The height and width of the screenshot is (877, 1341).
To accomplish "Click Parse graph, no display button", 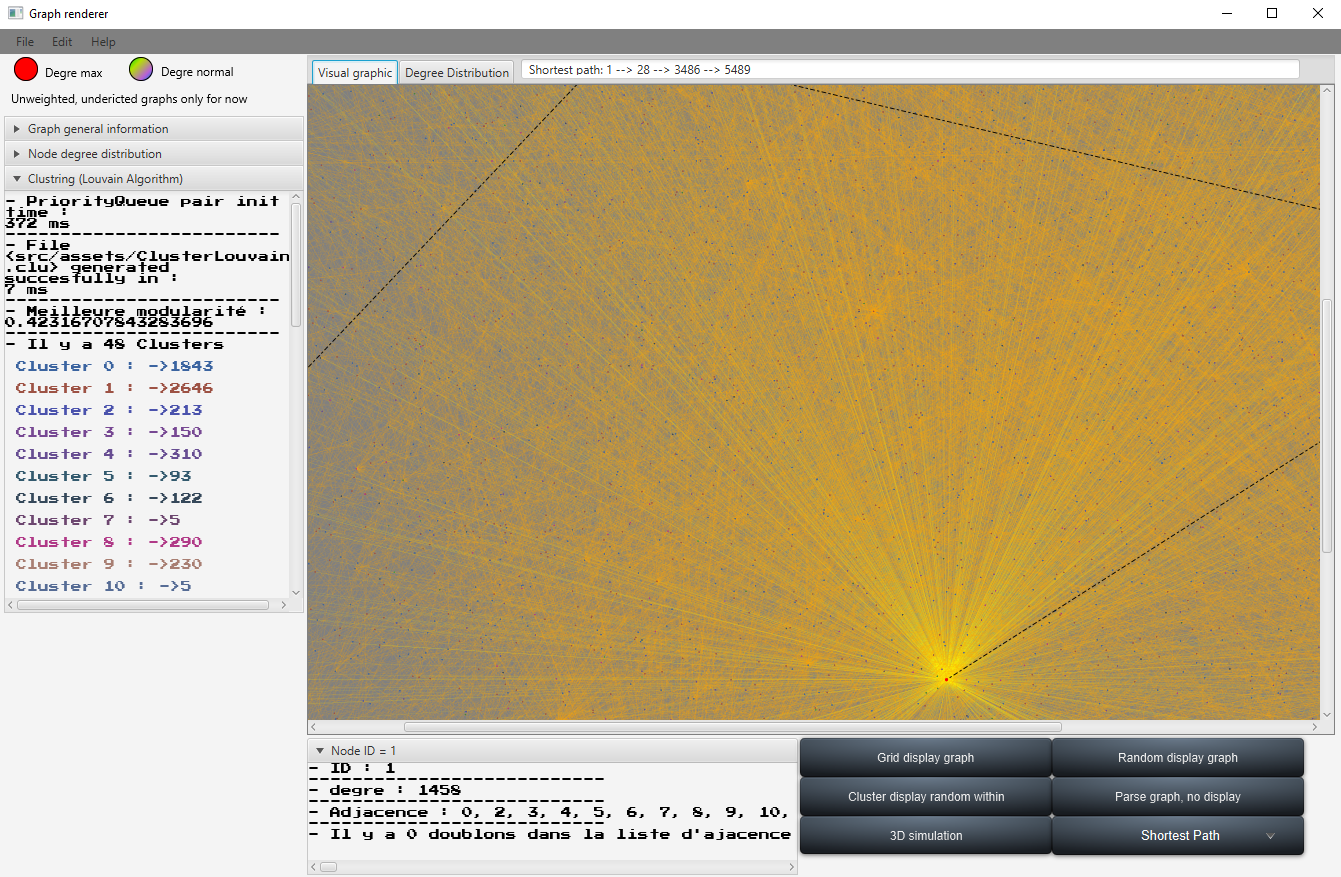I will pos(1178,797).
